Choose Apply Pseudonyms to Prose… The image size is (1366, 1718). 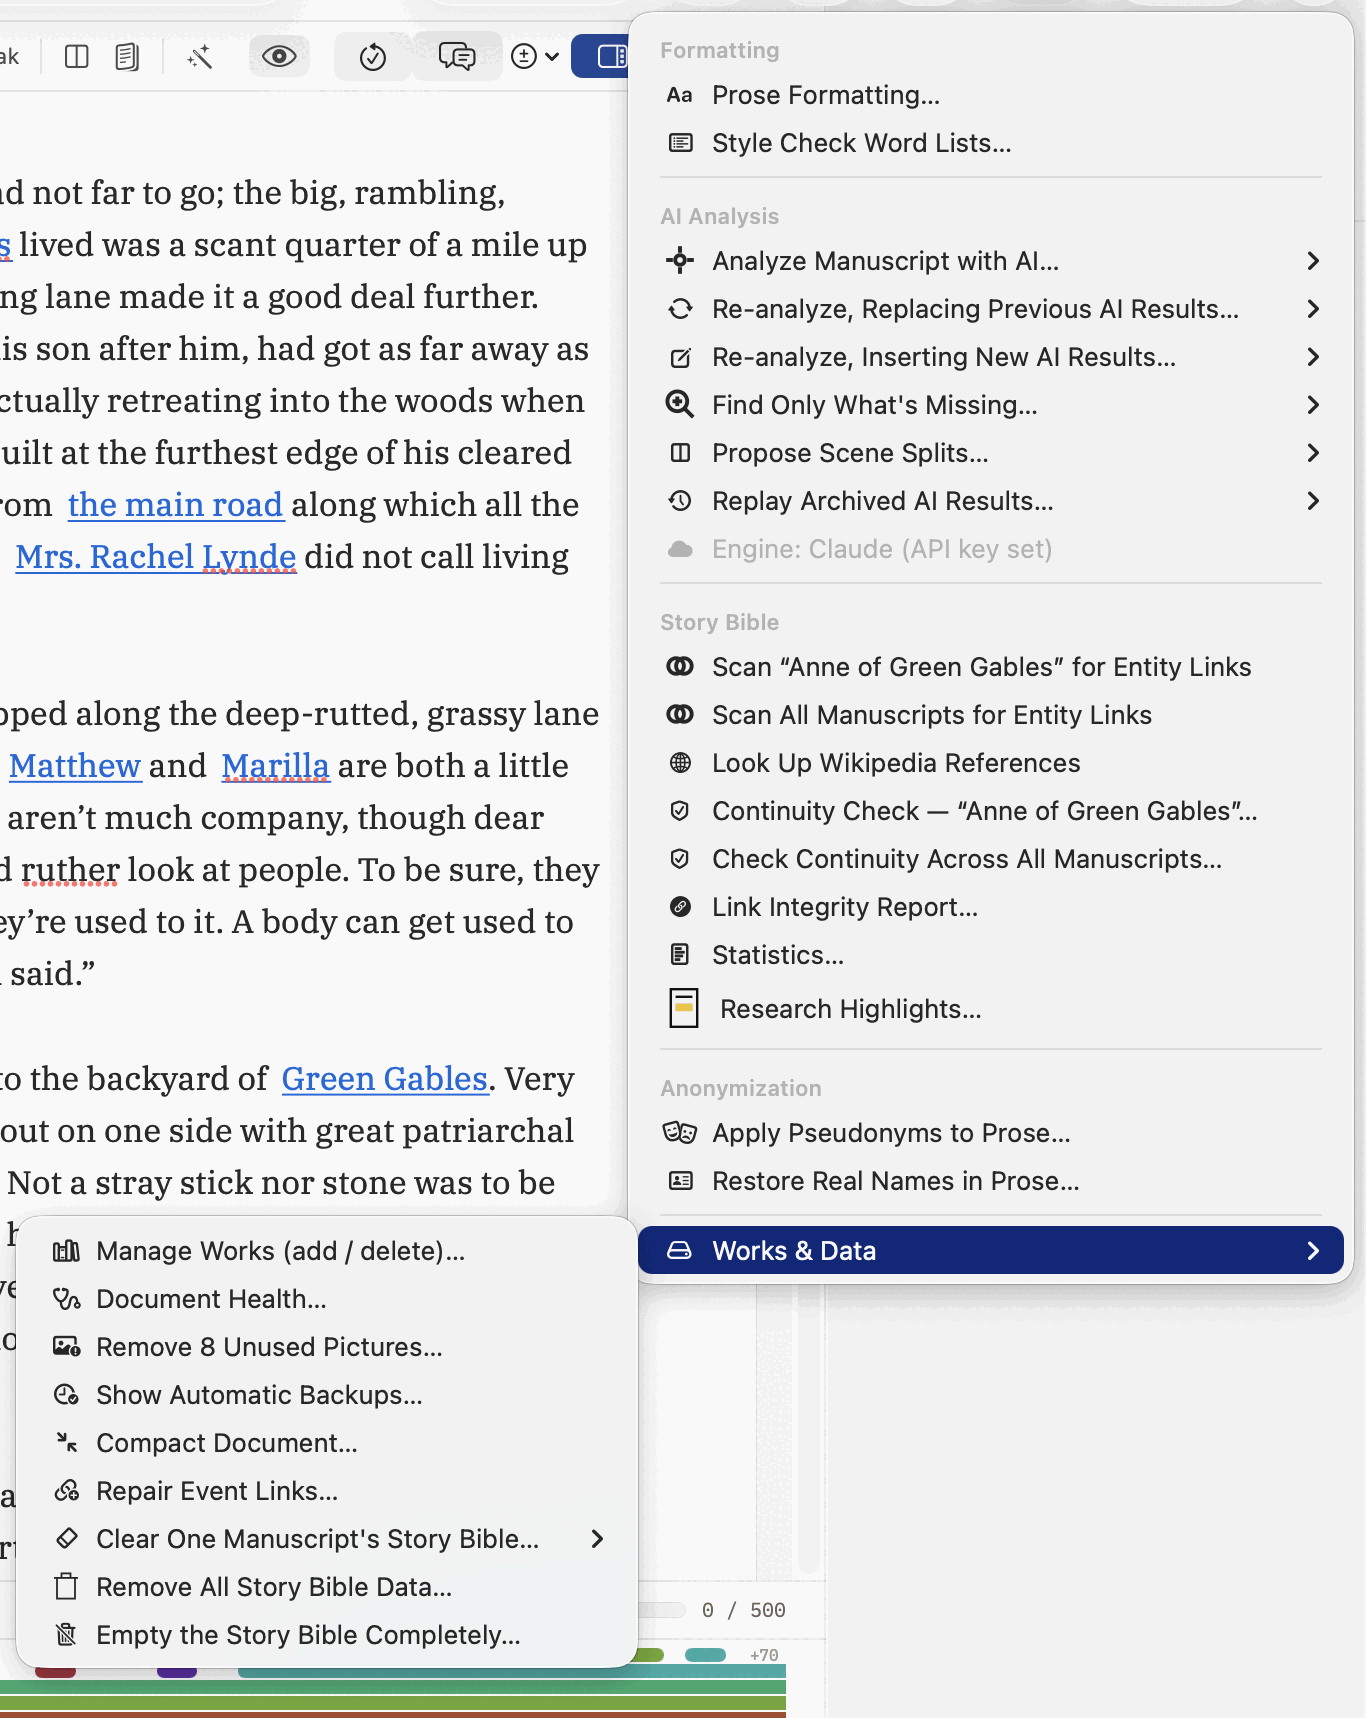[990, 1133]
